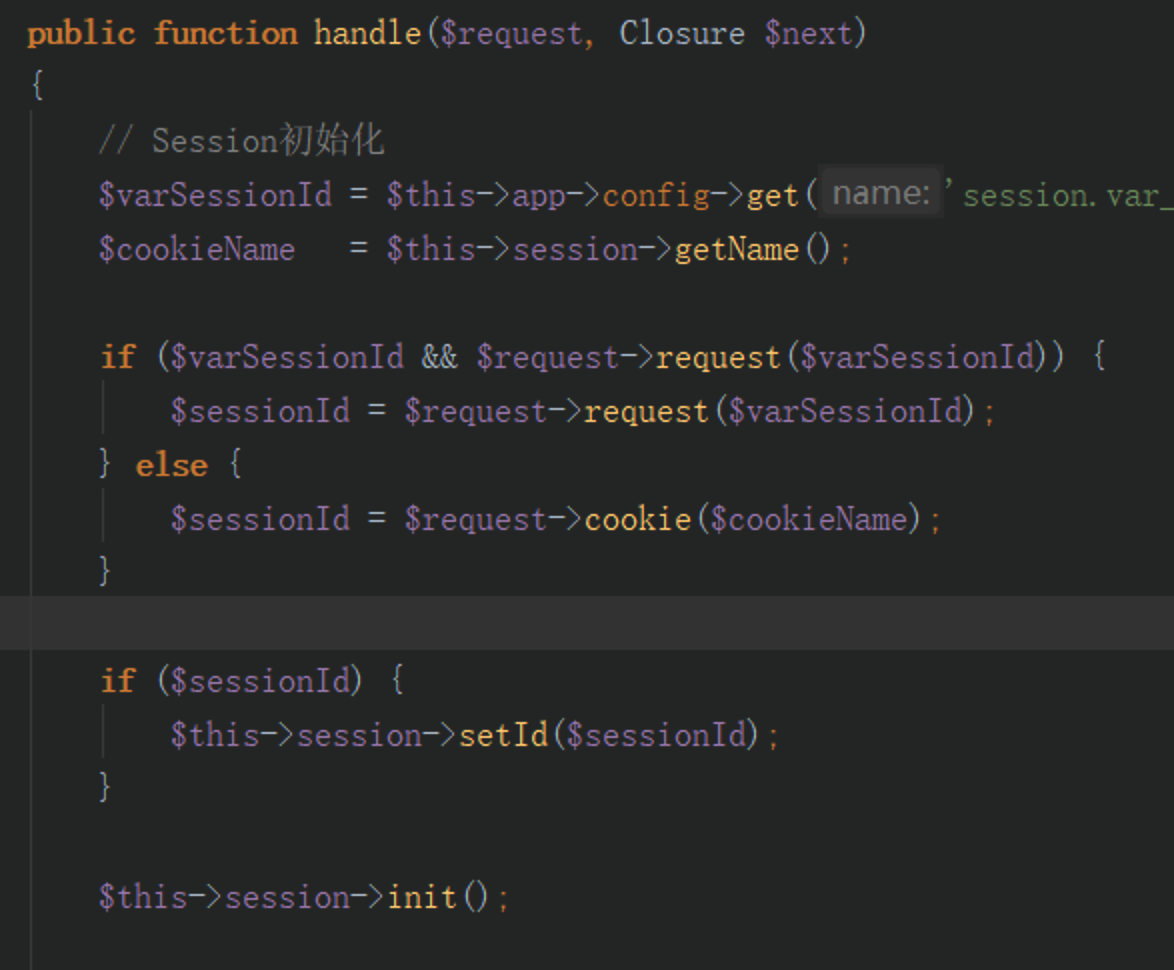1174x970 pixels.
Task: Click the first 'if' keyword
Action: 118,357
